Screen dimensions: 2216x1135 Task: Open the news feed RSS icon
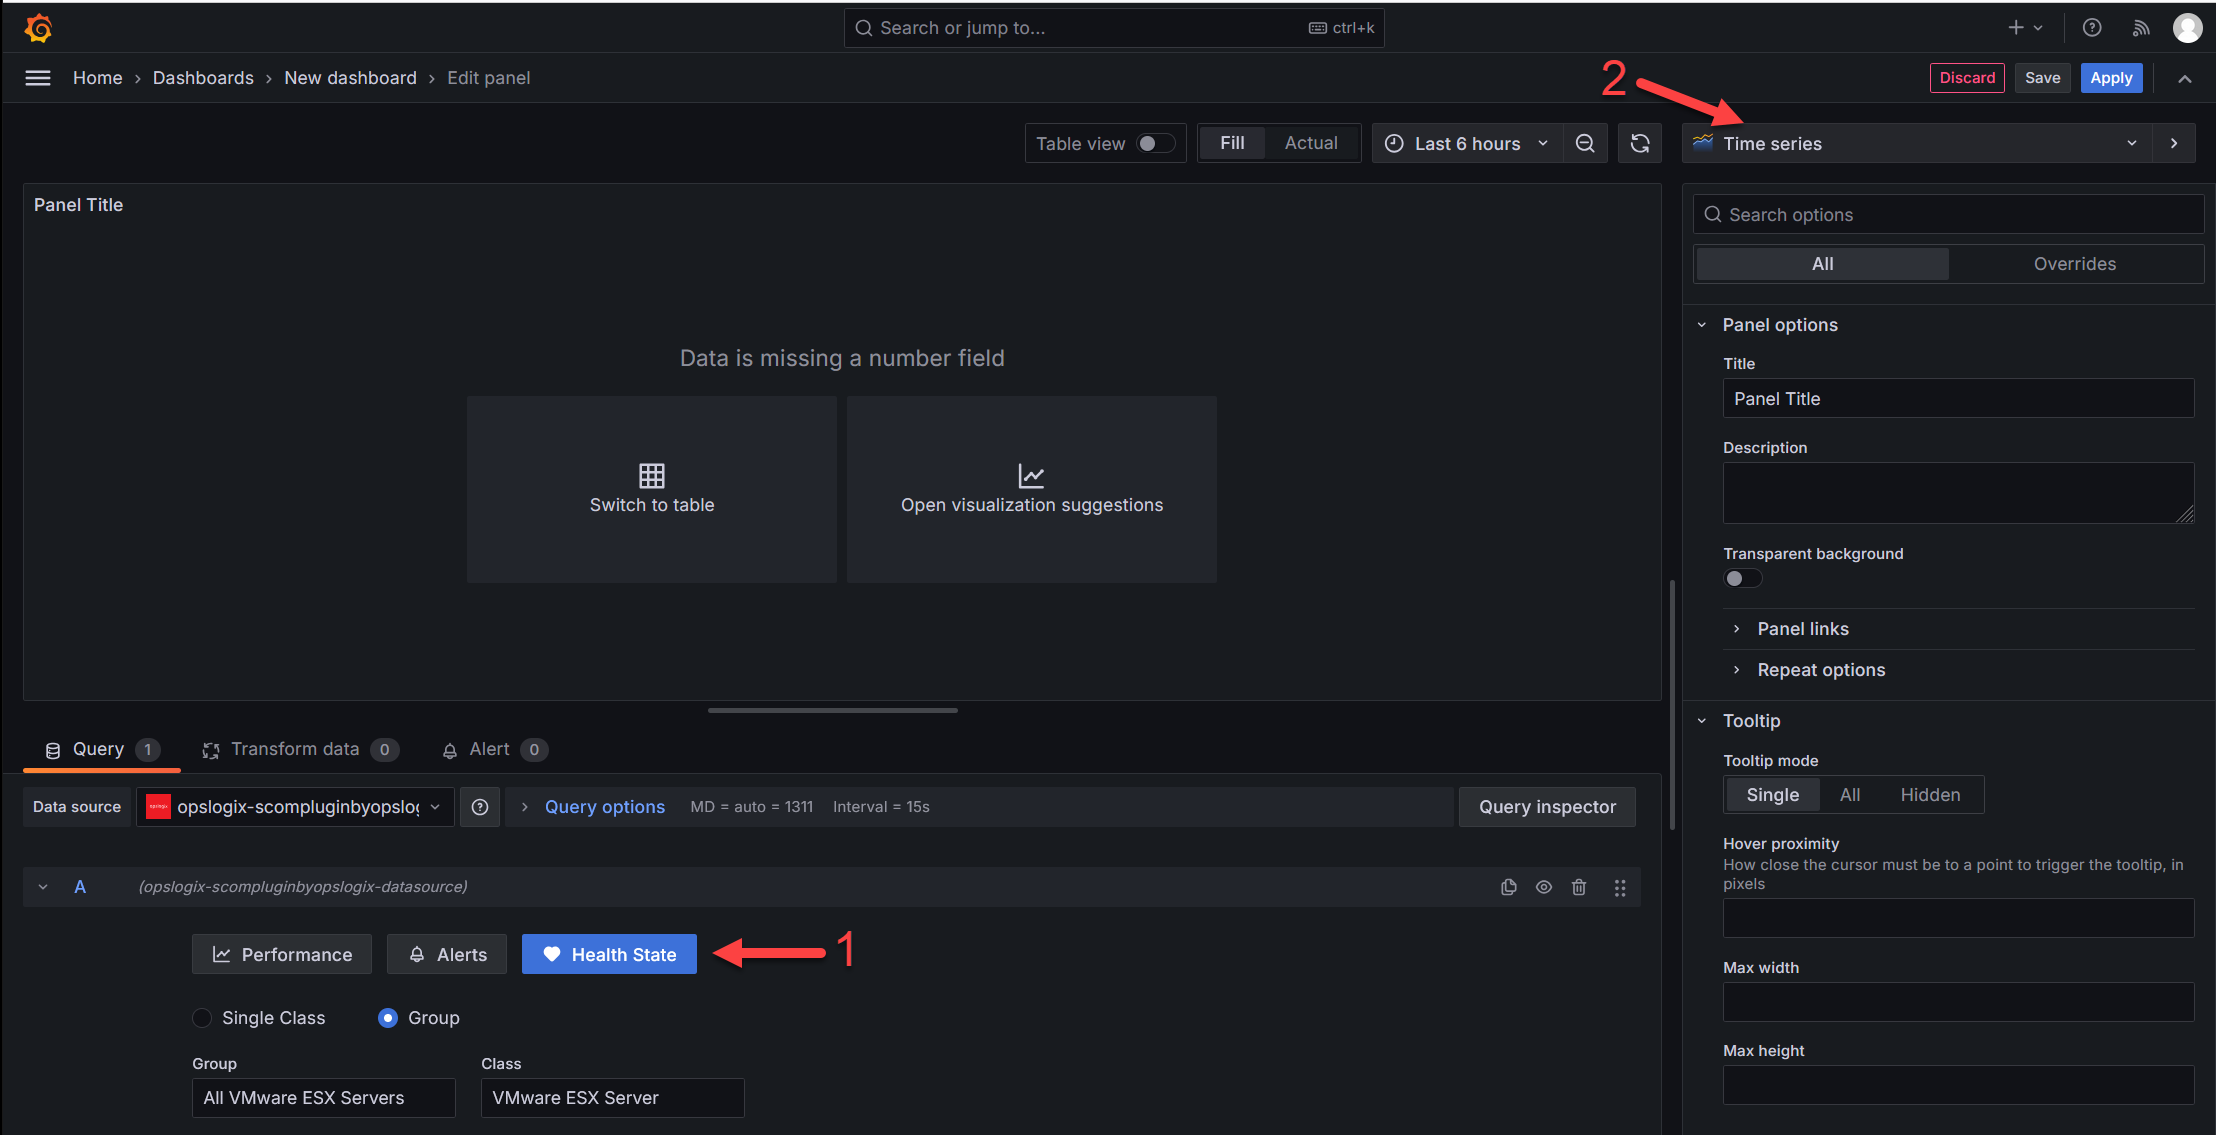[x=2141, y=28]
